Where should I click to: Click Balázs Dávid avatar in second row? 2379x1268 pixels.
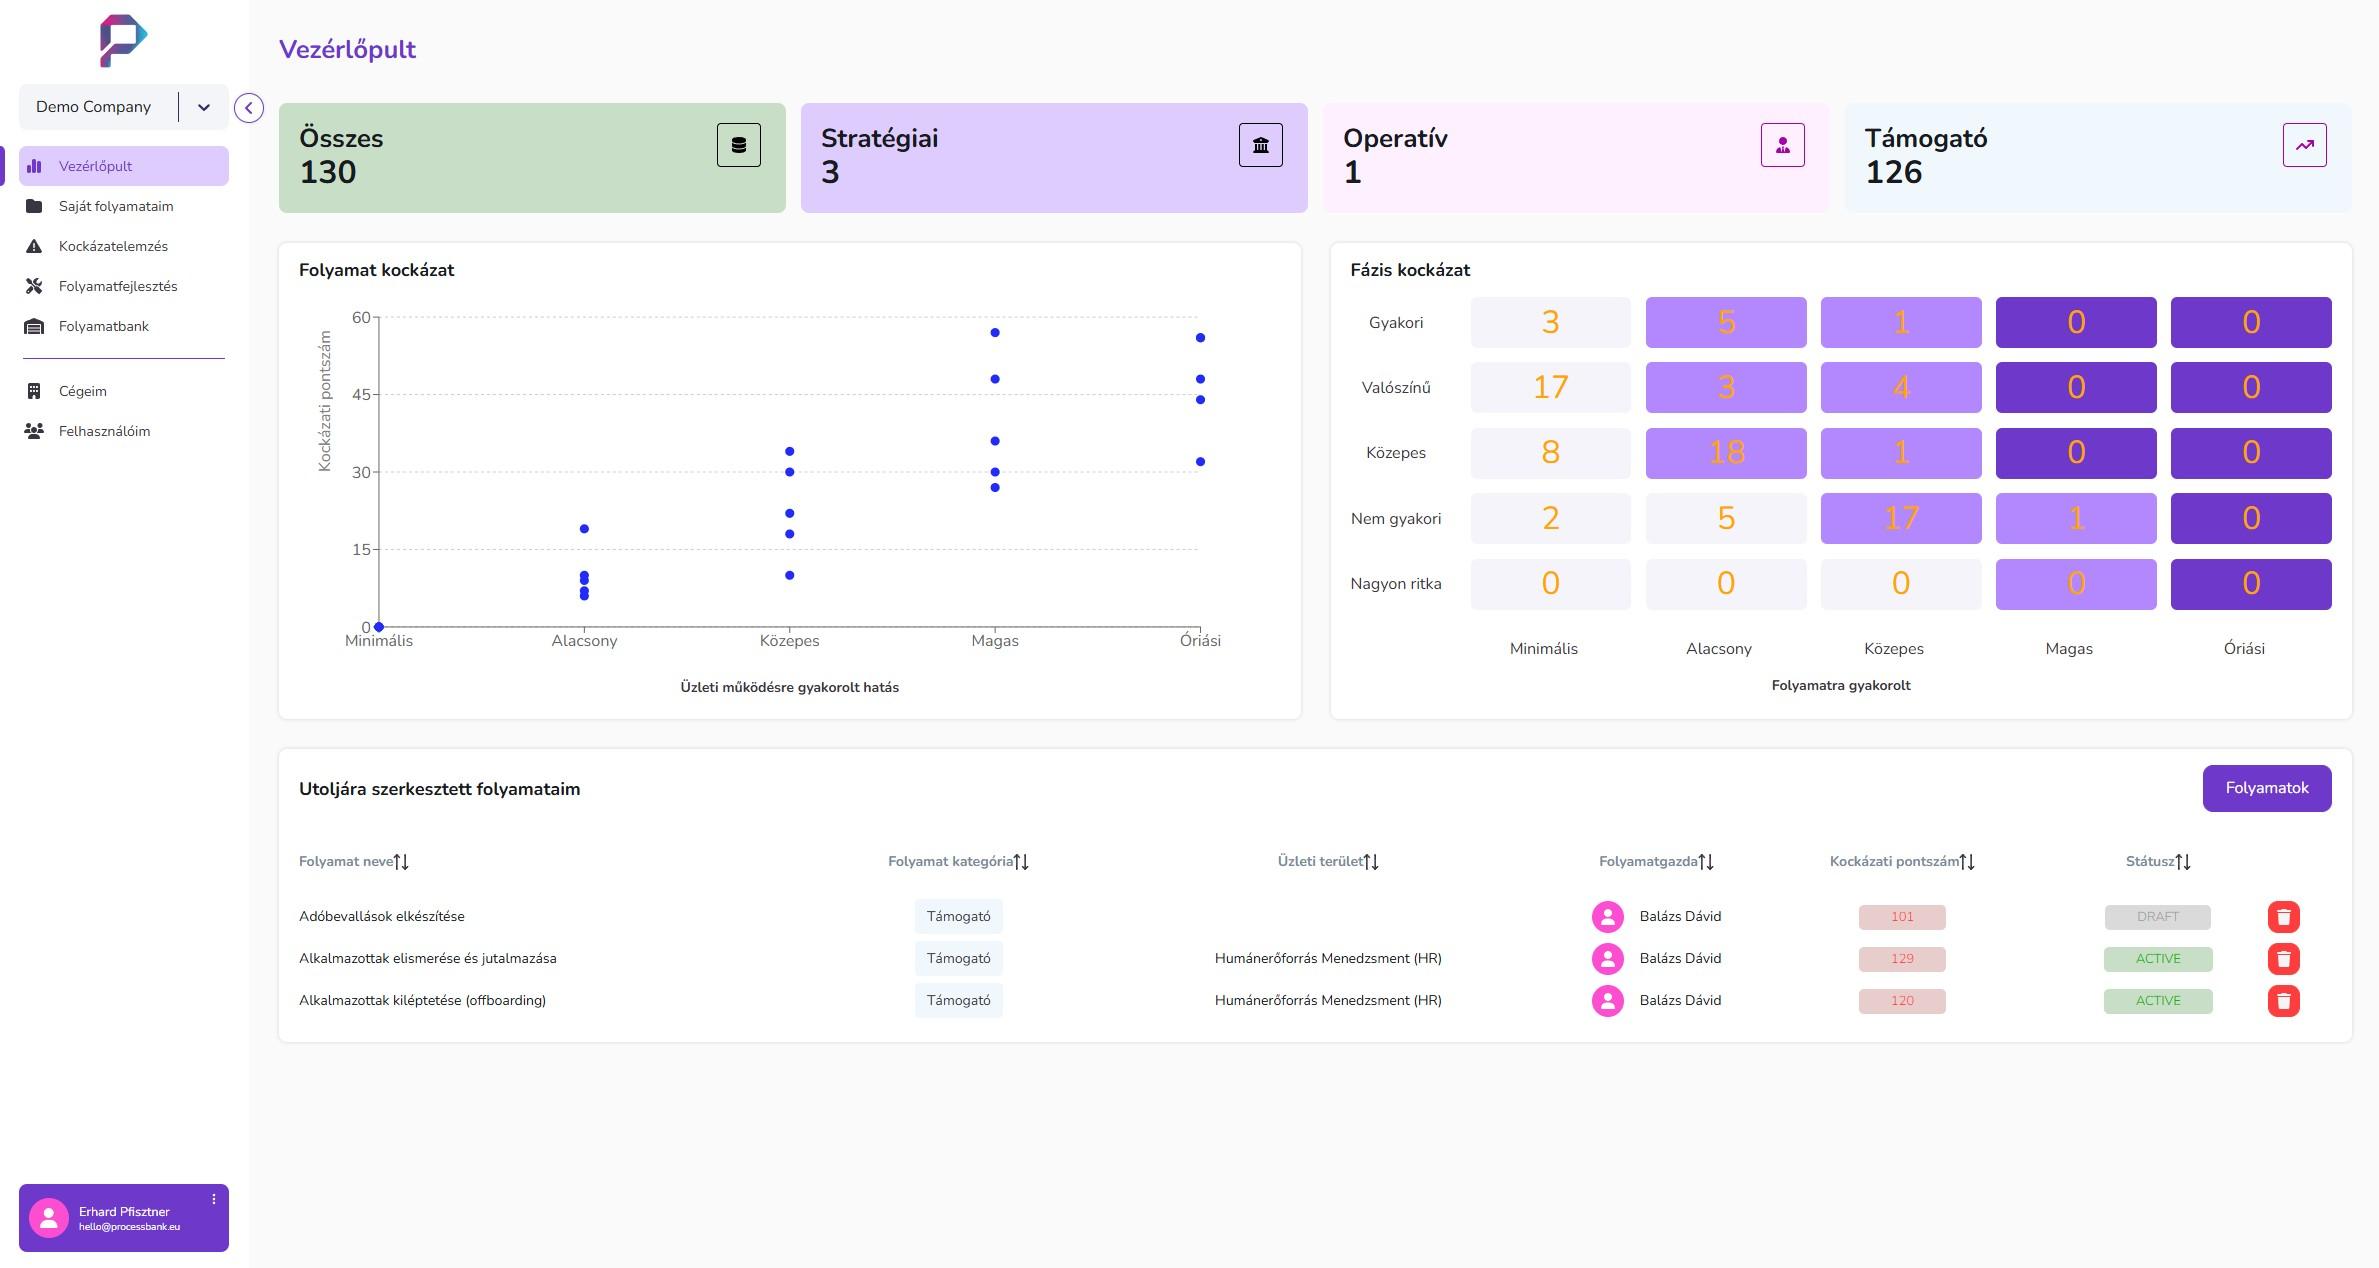(1607, 959)
